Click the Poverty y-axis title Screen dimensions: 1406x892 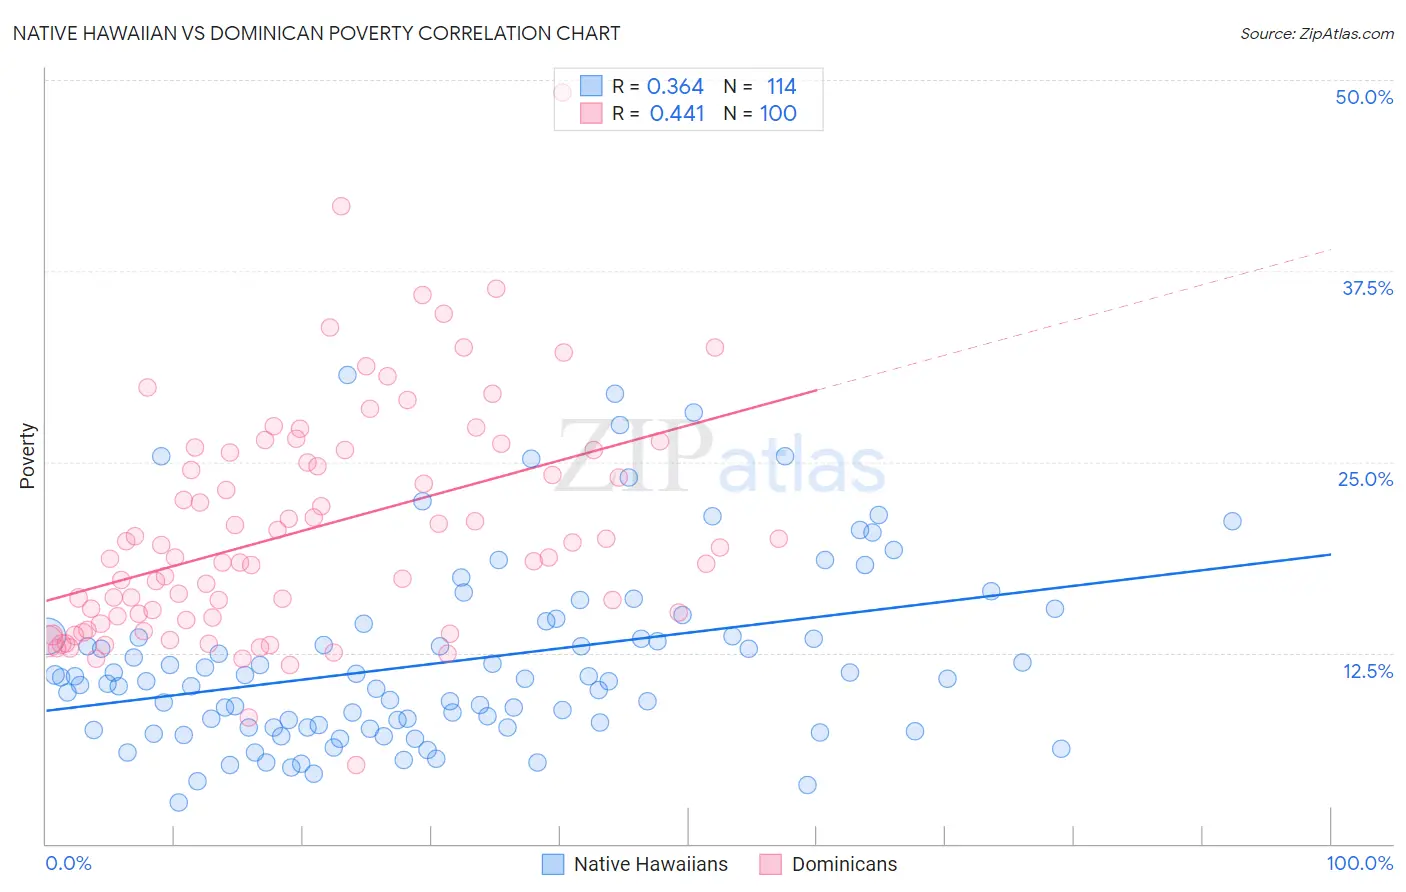coord(27,456)
